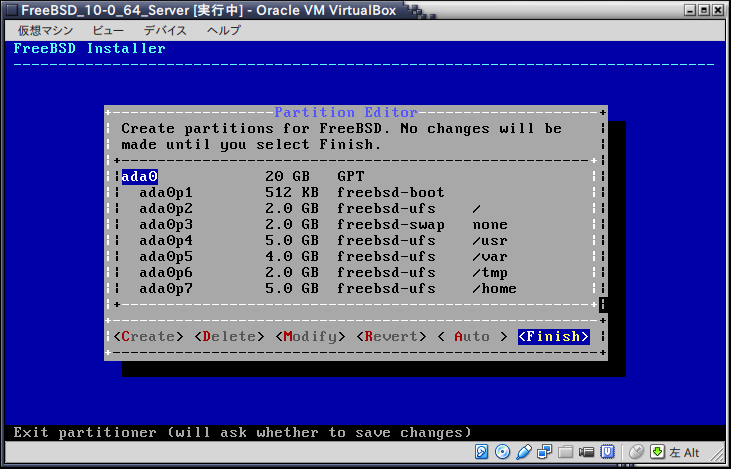The image size is (731, 469).
Task: Click the host key green arrow icon
Action: pos(657,452)
